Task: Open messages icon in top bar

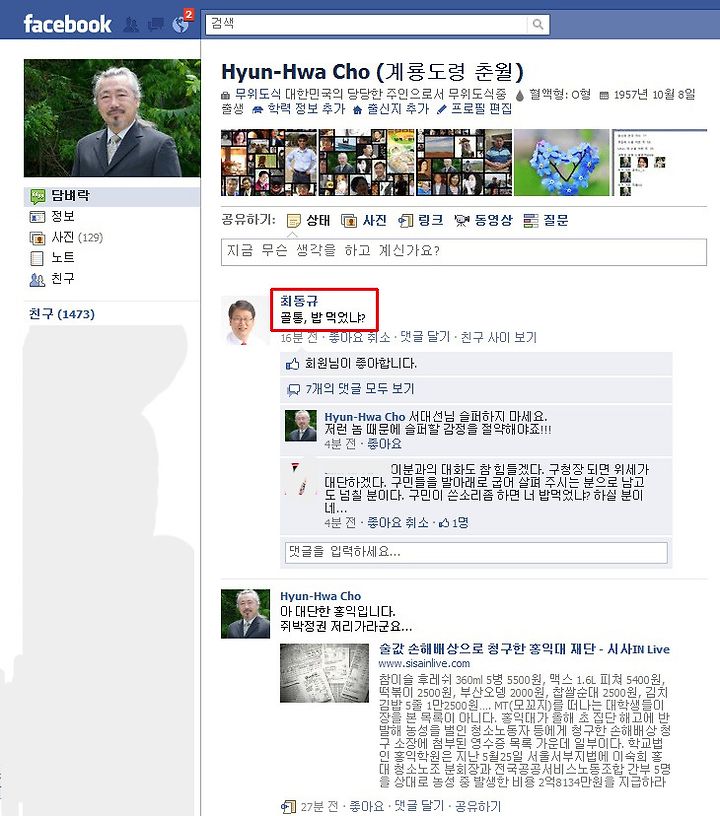Action: pos(156,24)
